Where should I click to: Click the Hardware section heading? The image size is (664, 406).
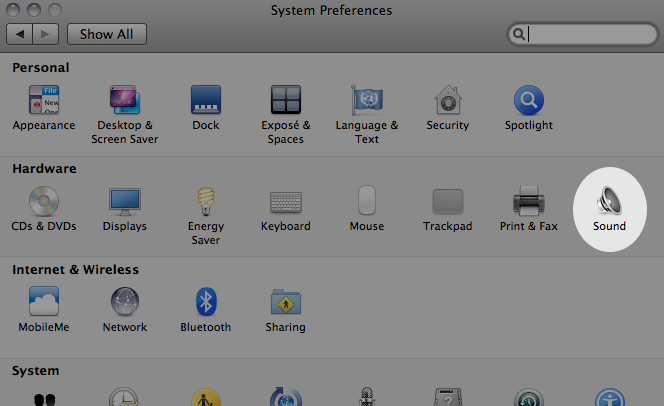[44, 168]
